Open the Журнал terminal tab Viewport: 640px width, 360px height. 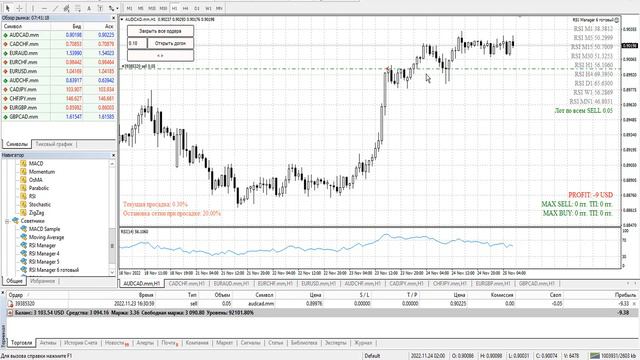coord(363,343)
